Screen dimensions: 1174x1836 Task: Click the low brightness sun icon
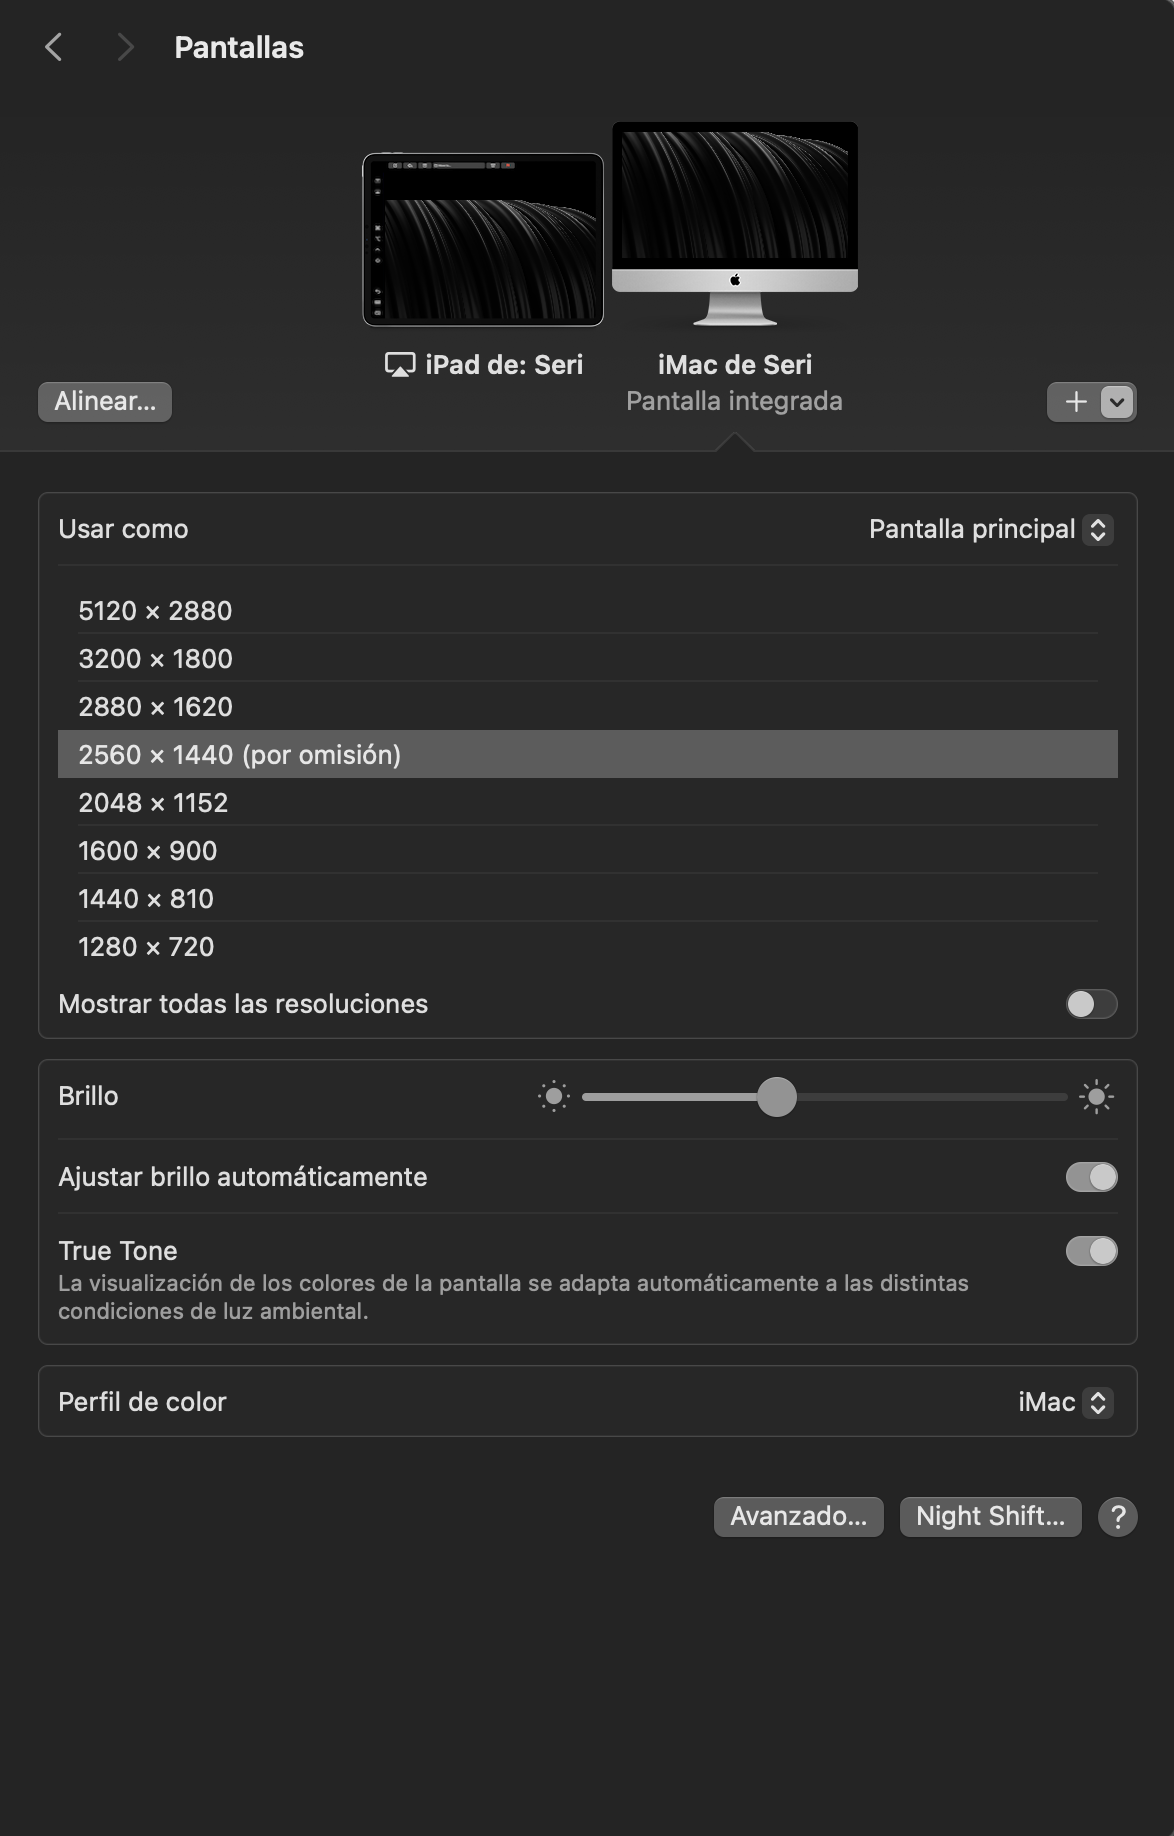(x=554, y=1097)
